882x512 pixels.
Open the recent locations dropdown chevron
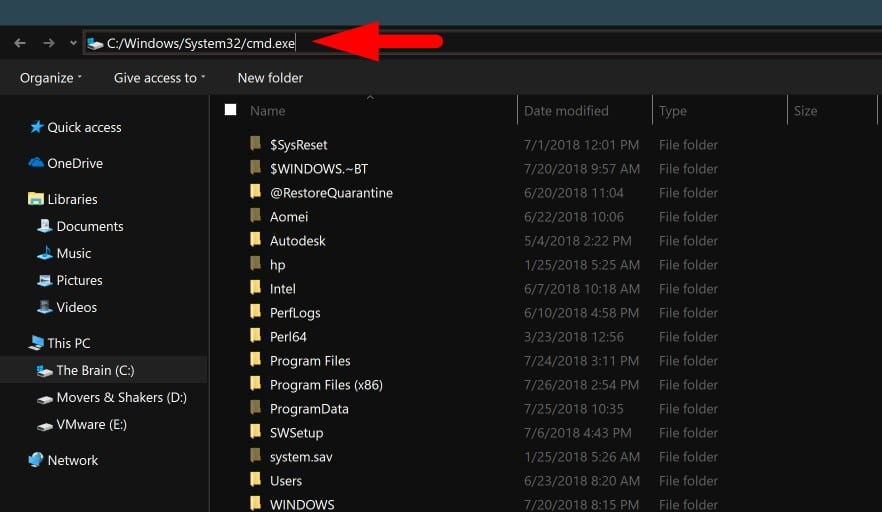point(73,43)
